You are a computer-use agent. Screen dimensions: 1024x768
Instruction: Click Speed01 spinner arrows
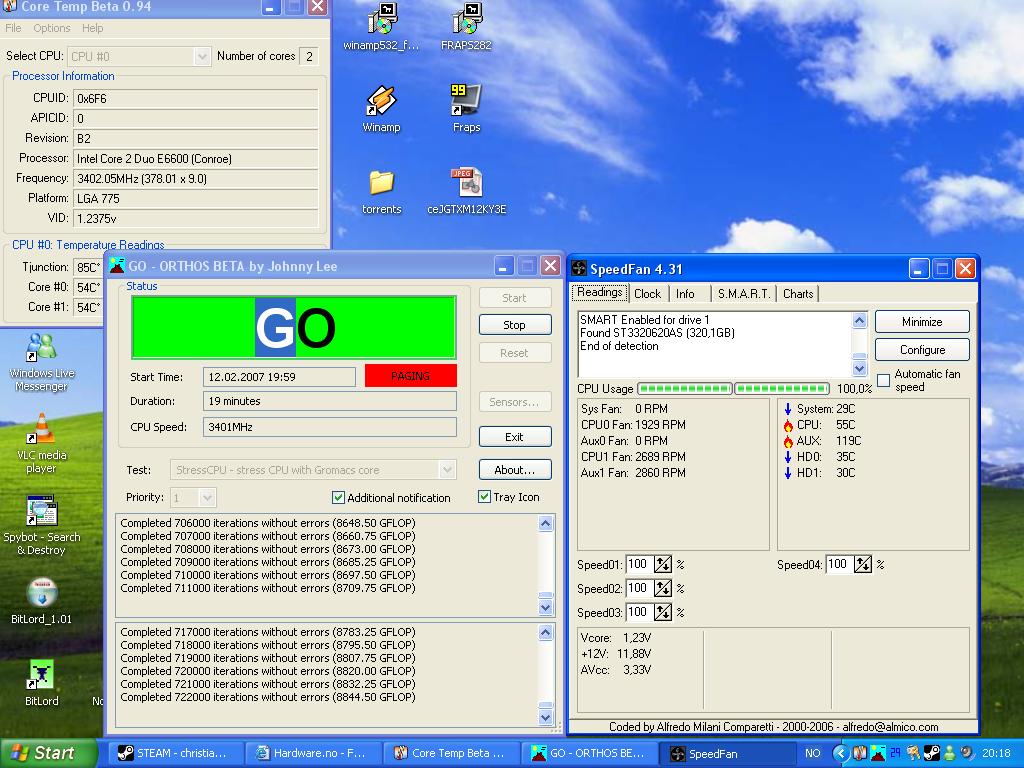pyautogui.click(x=662, y=564)
